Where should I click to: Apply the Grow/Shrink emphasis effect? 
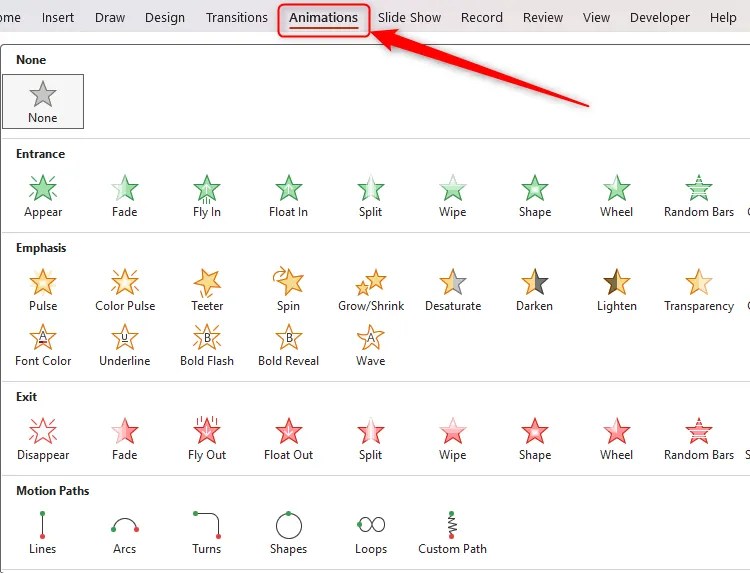point(371,290)
